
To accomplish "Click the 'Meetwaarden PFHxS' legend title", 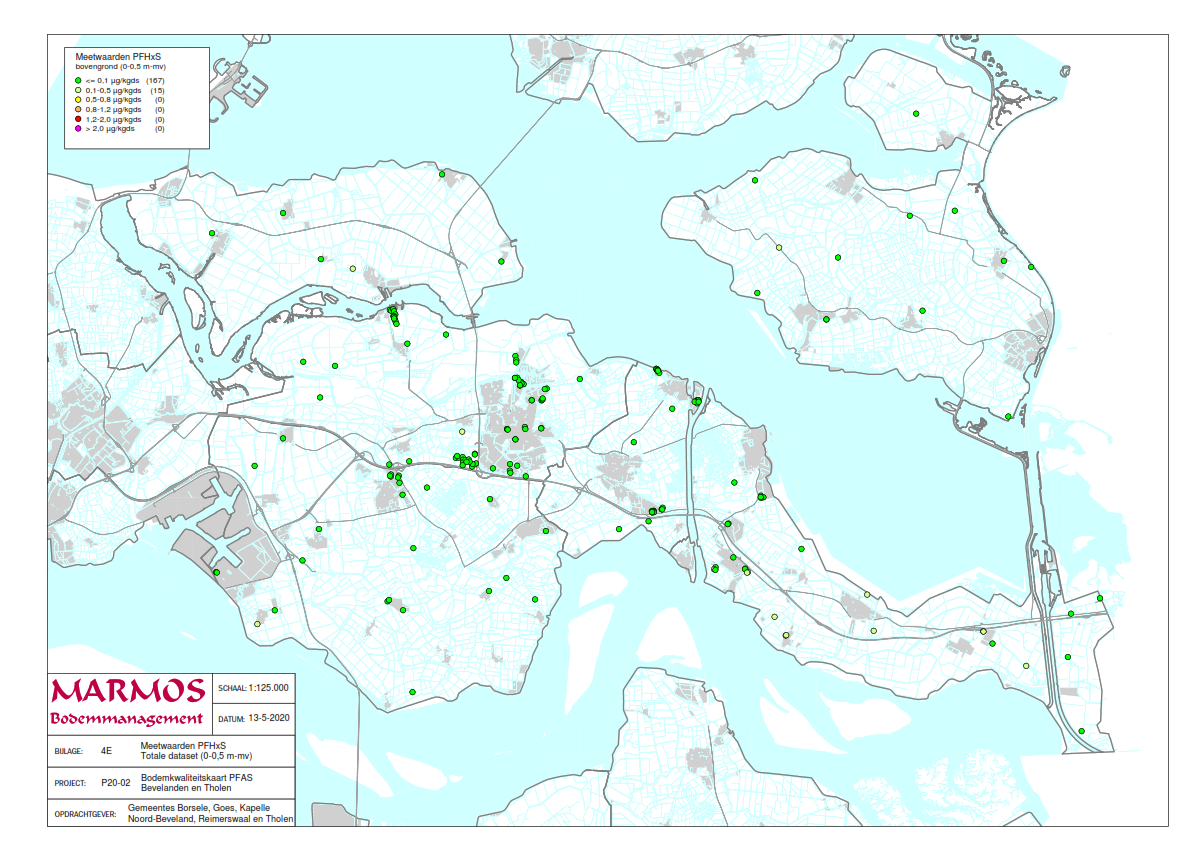I will [x=120, y=56].
